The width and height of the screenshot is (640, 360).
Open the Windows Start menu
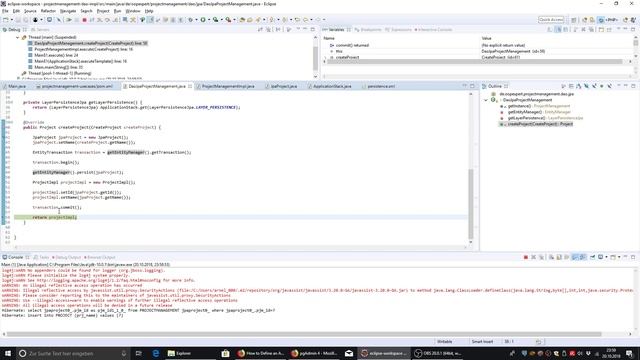(x=8, y=353)
